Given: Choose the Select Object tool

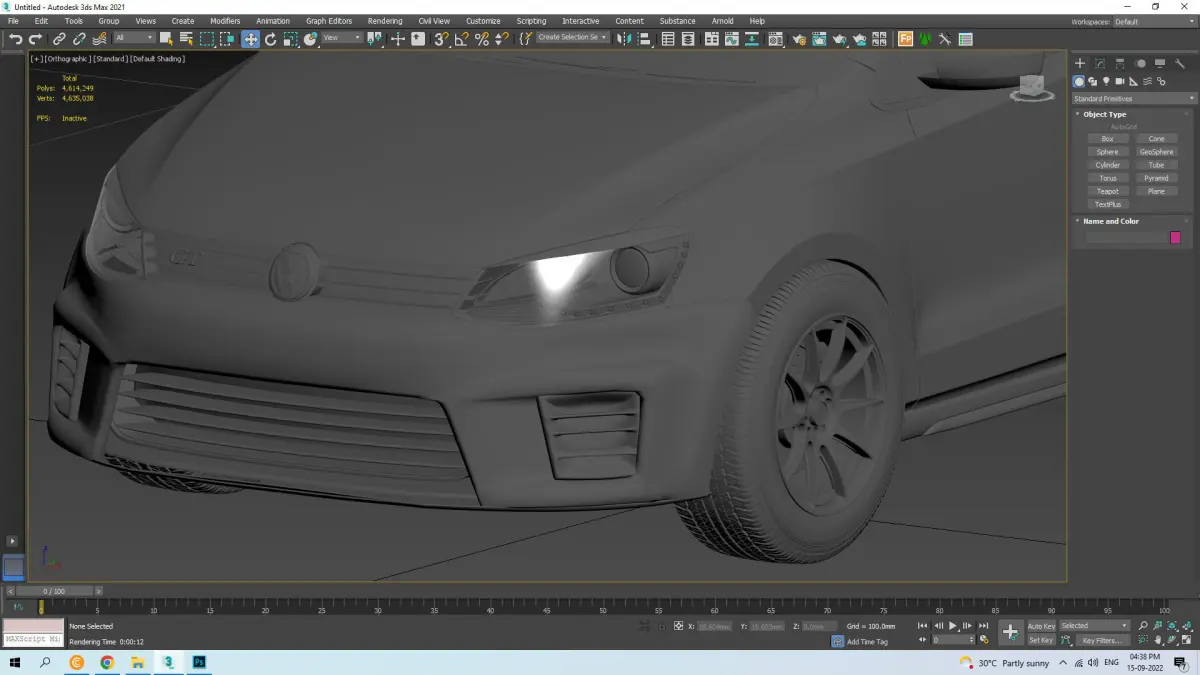Looking at the screenshot, I should [166, 39].
